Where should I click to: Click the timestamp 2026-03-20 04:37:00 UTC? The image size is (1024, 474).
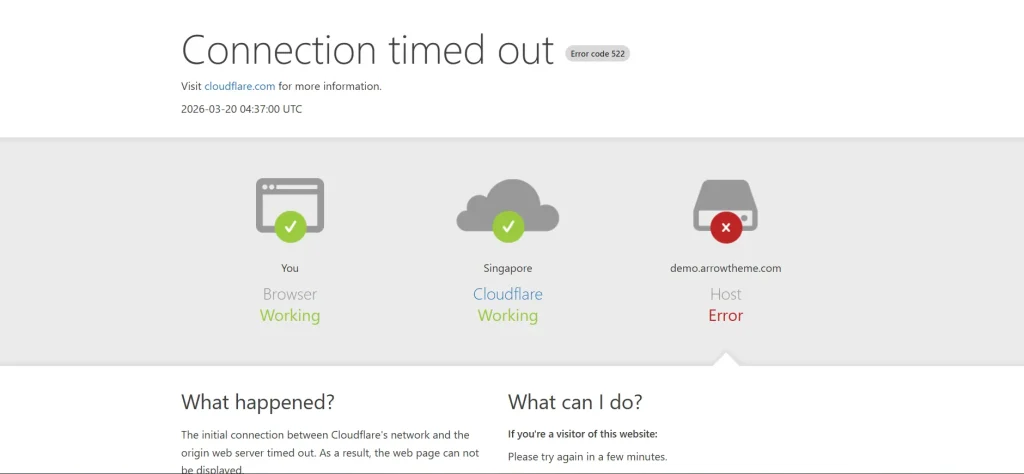(241, 108)
